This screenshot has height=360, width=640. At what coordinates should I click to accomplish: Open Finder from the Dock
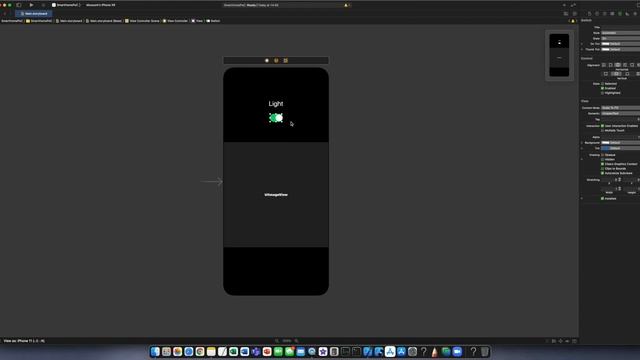(x=155, y=351)
